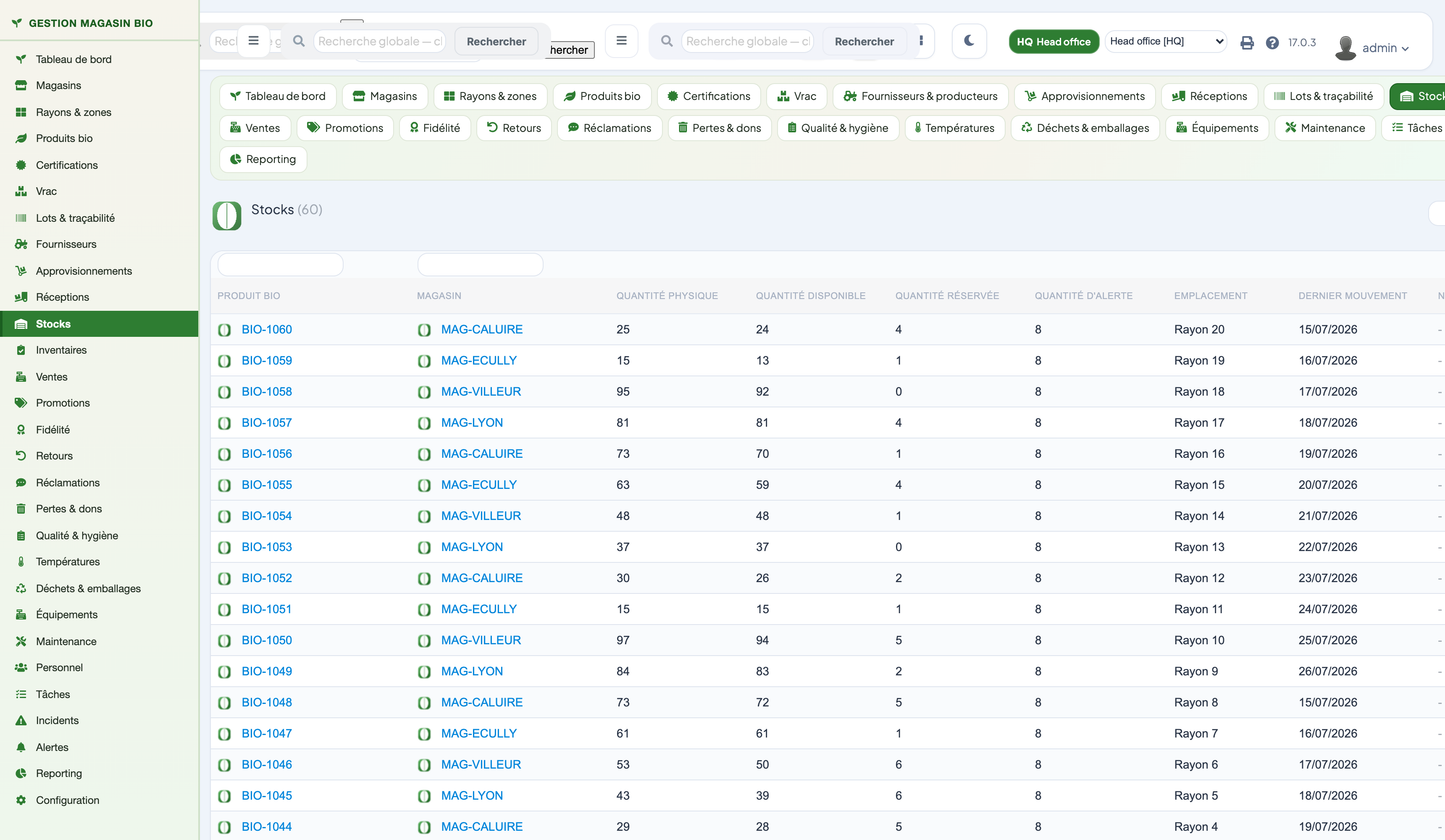Select the Rayon 13 cell in BIO-1053 row
The image size is (1445, 840).
click(1199, 547)
